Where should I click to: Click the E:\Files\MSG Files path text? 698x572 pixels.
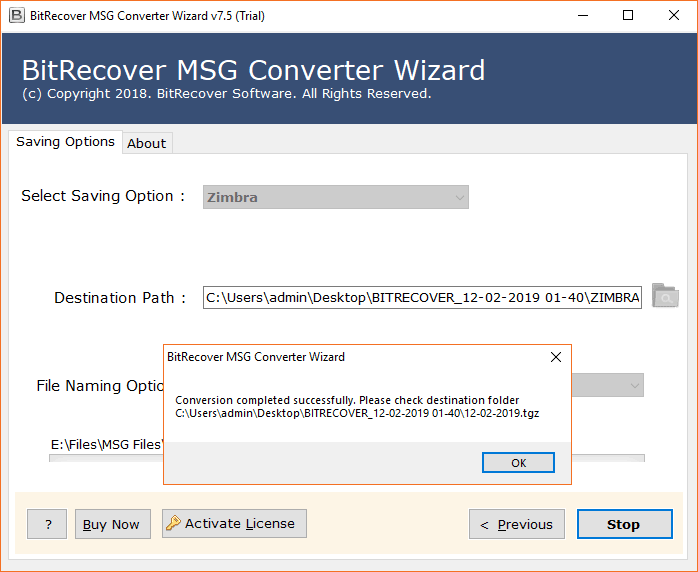pos(107,444)
